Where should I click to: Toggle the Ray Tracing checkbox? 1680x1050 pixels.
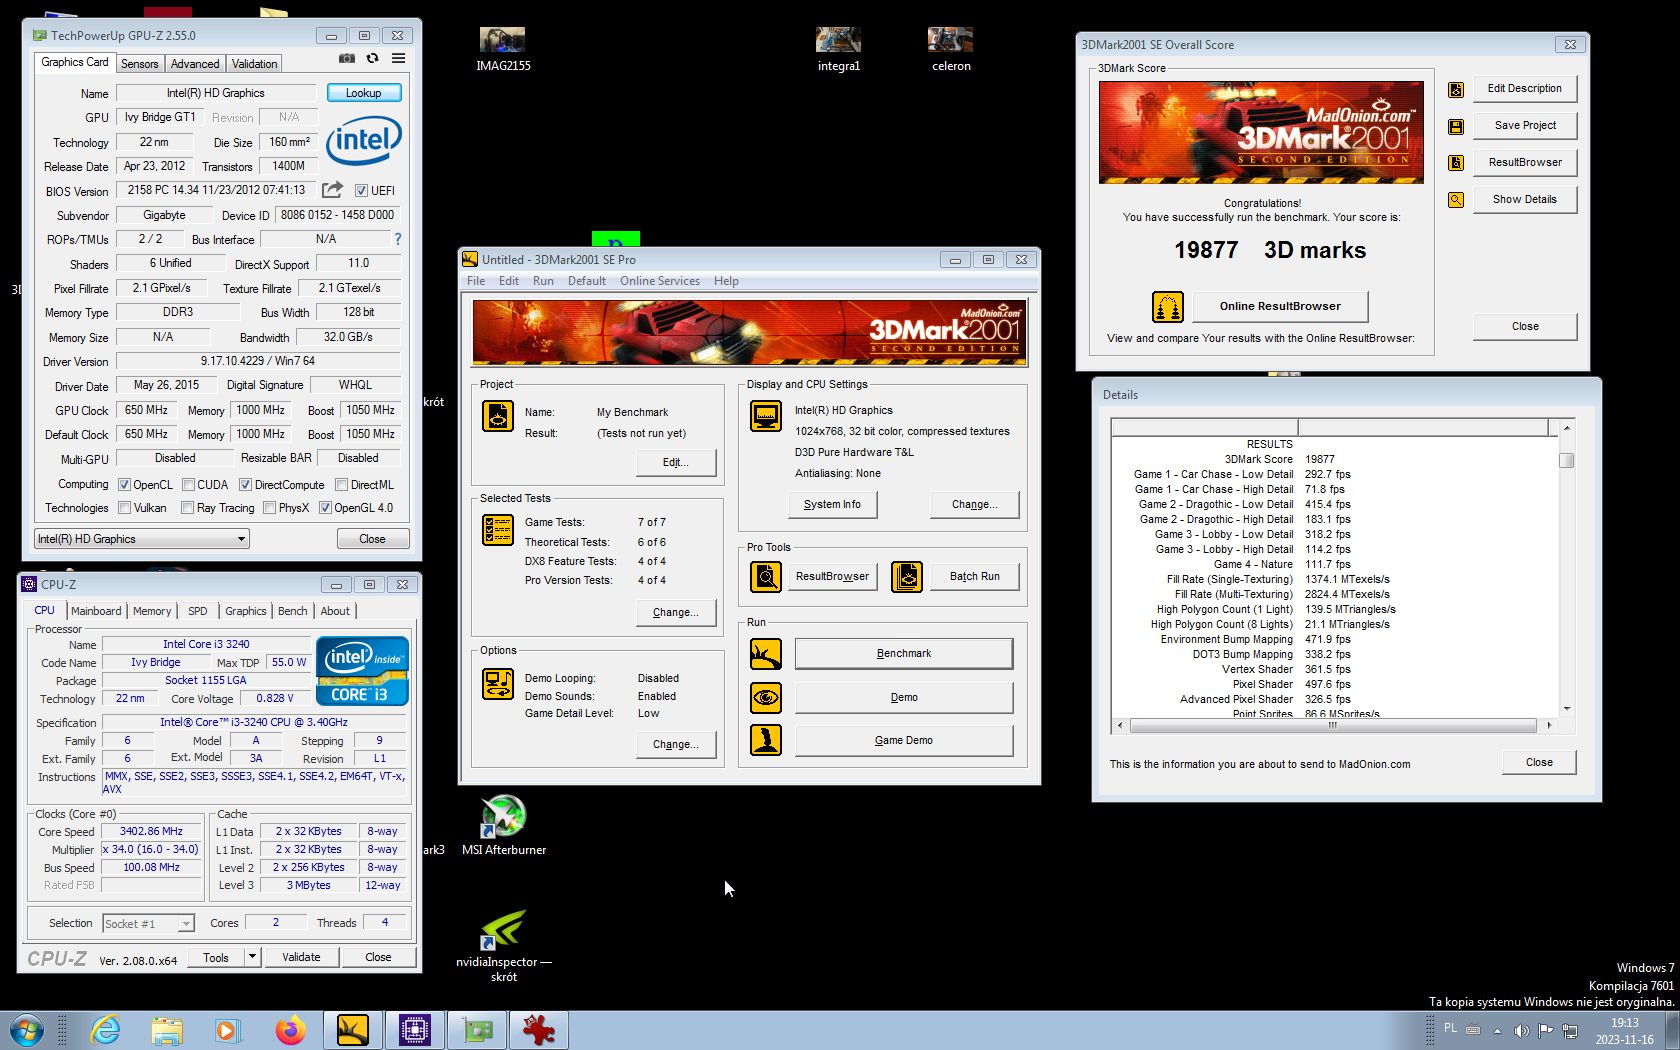tap(187, 508)
